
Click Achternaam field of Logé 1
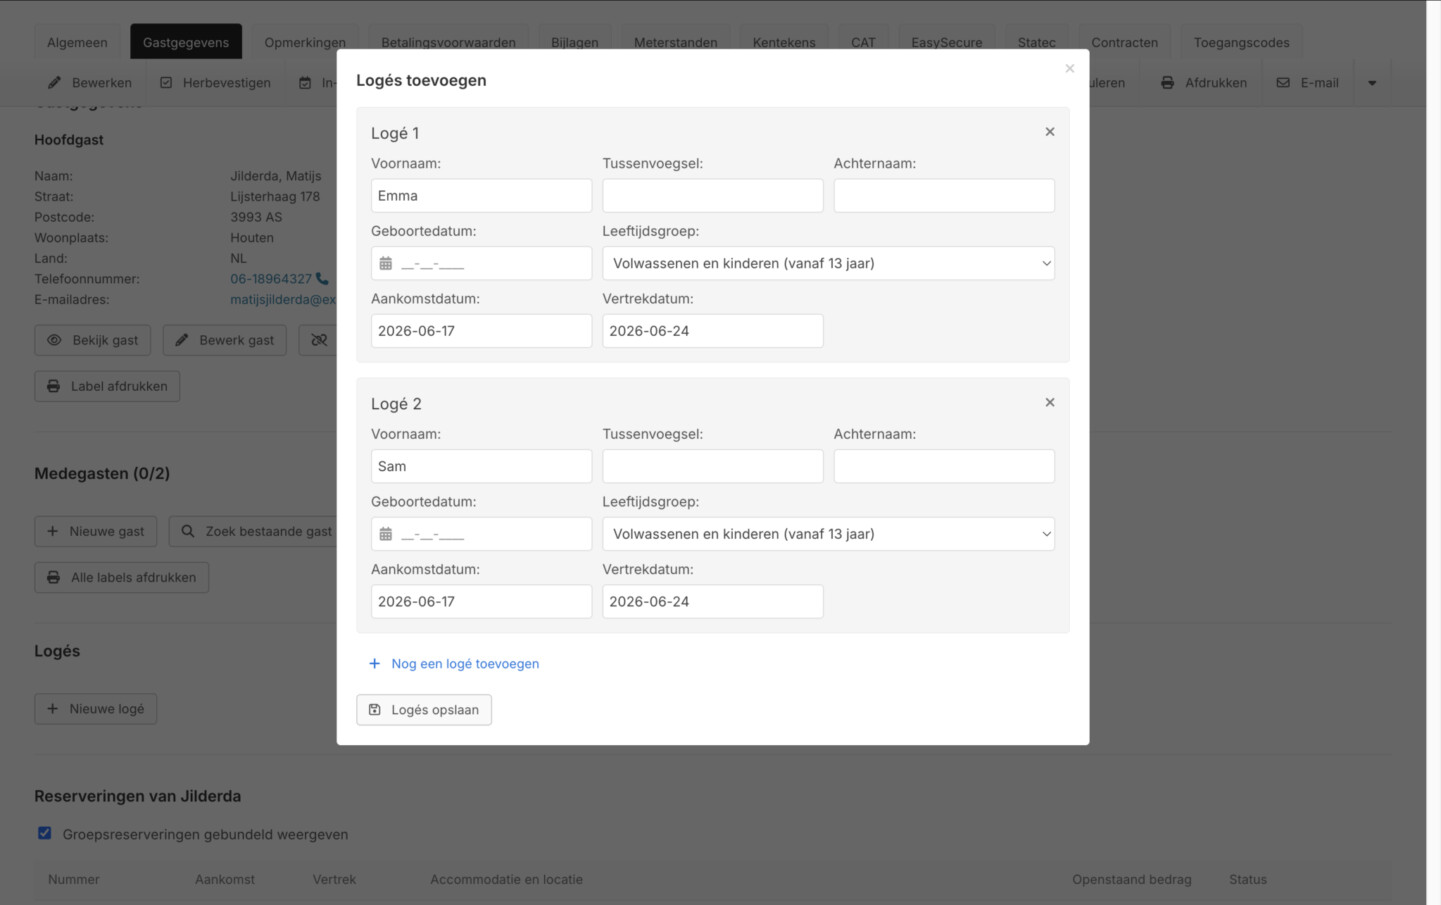coord(944,196)
